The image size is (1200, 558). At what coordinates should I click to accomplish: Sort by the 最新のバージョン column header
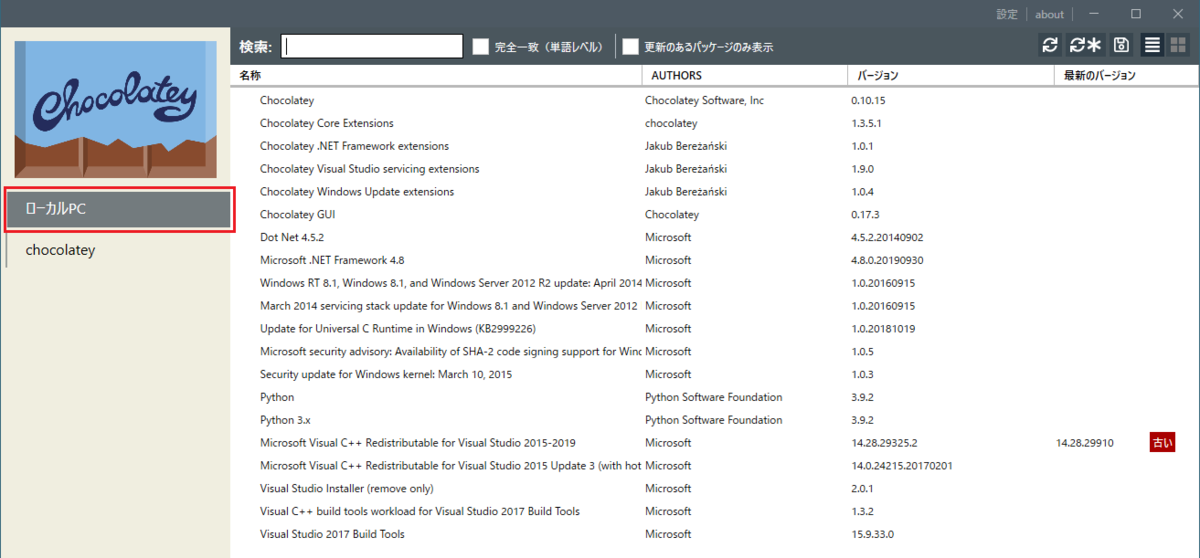click(1126, 75)
